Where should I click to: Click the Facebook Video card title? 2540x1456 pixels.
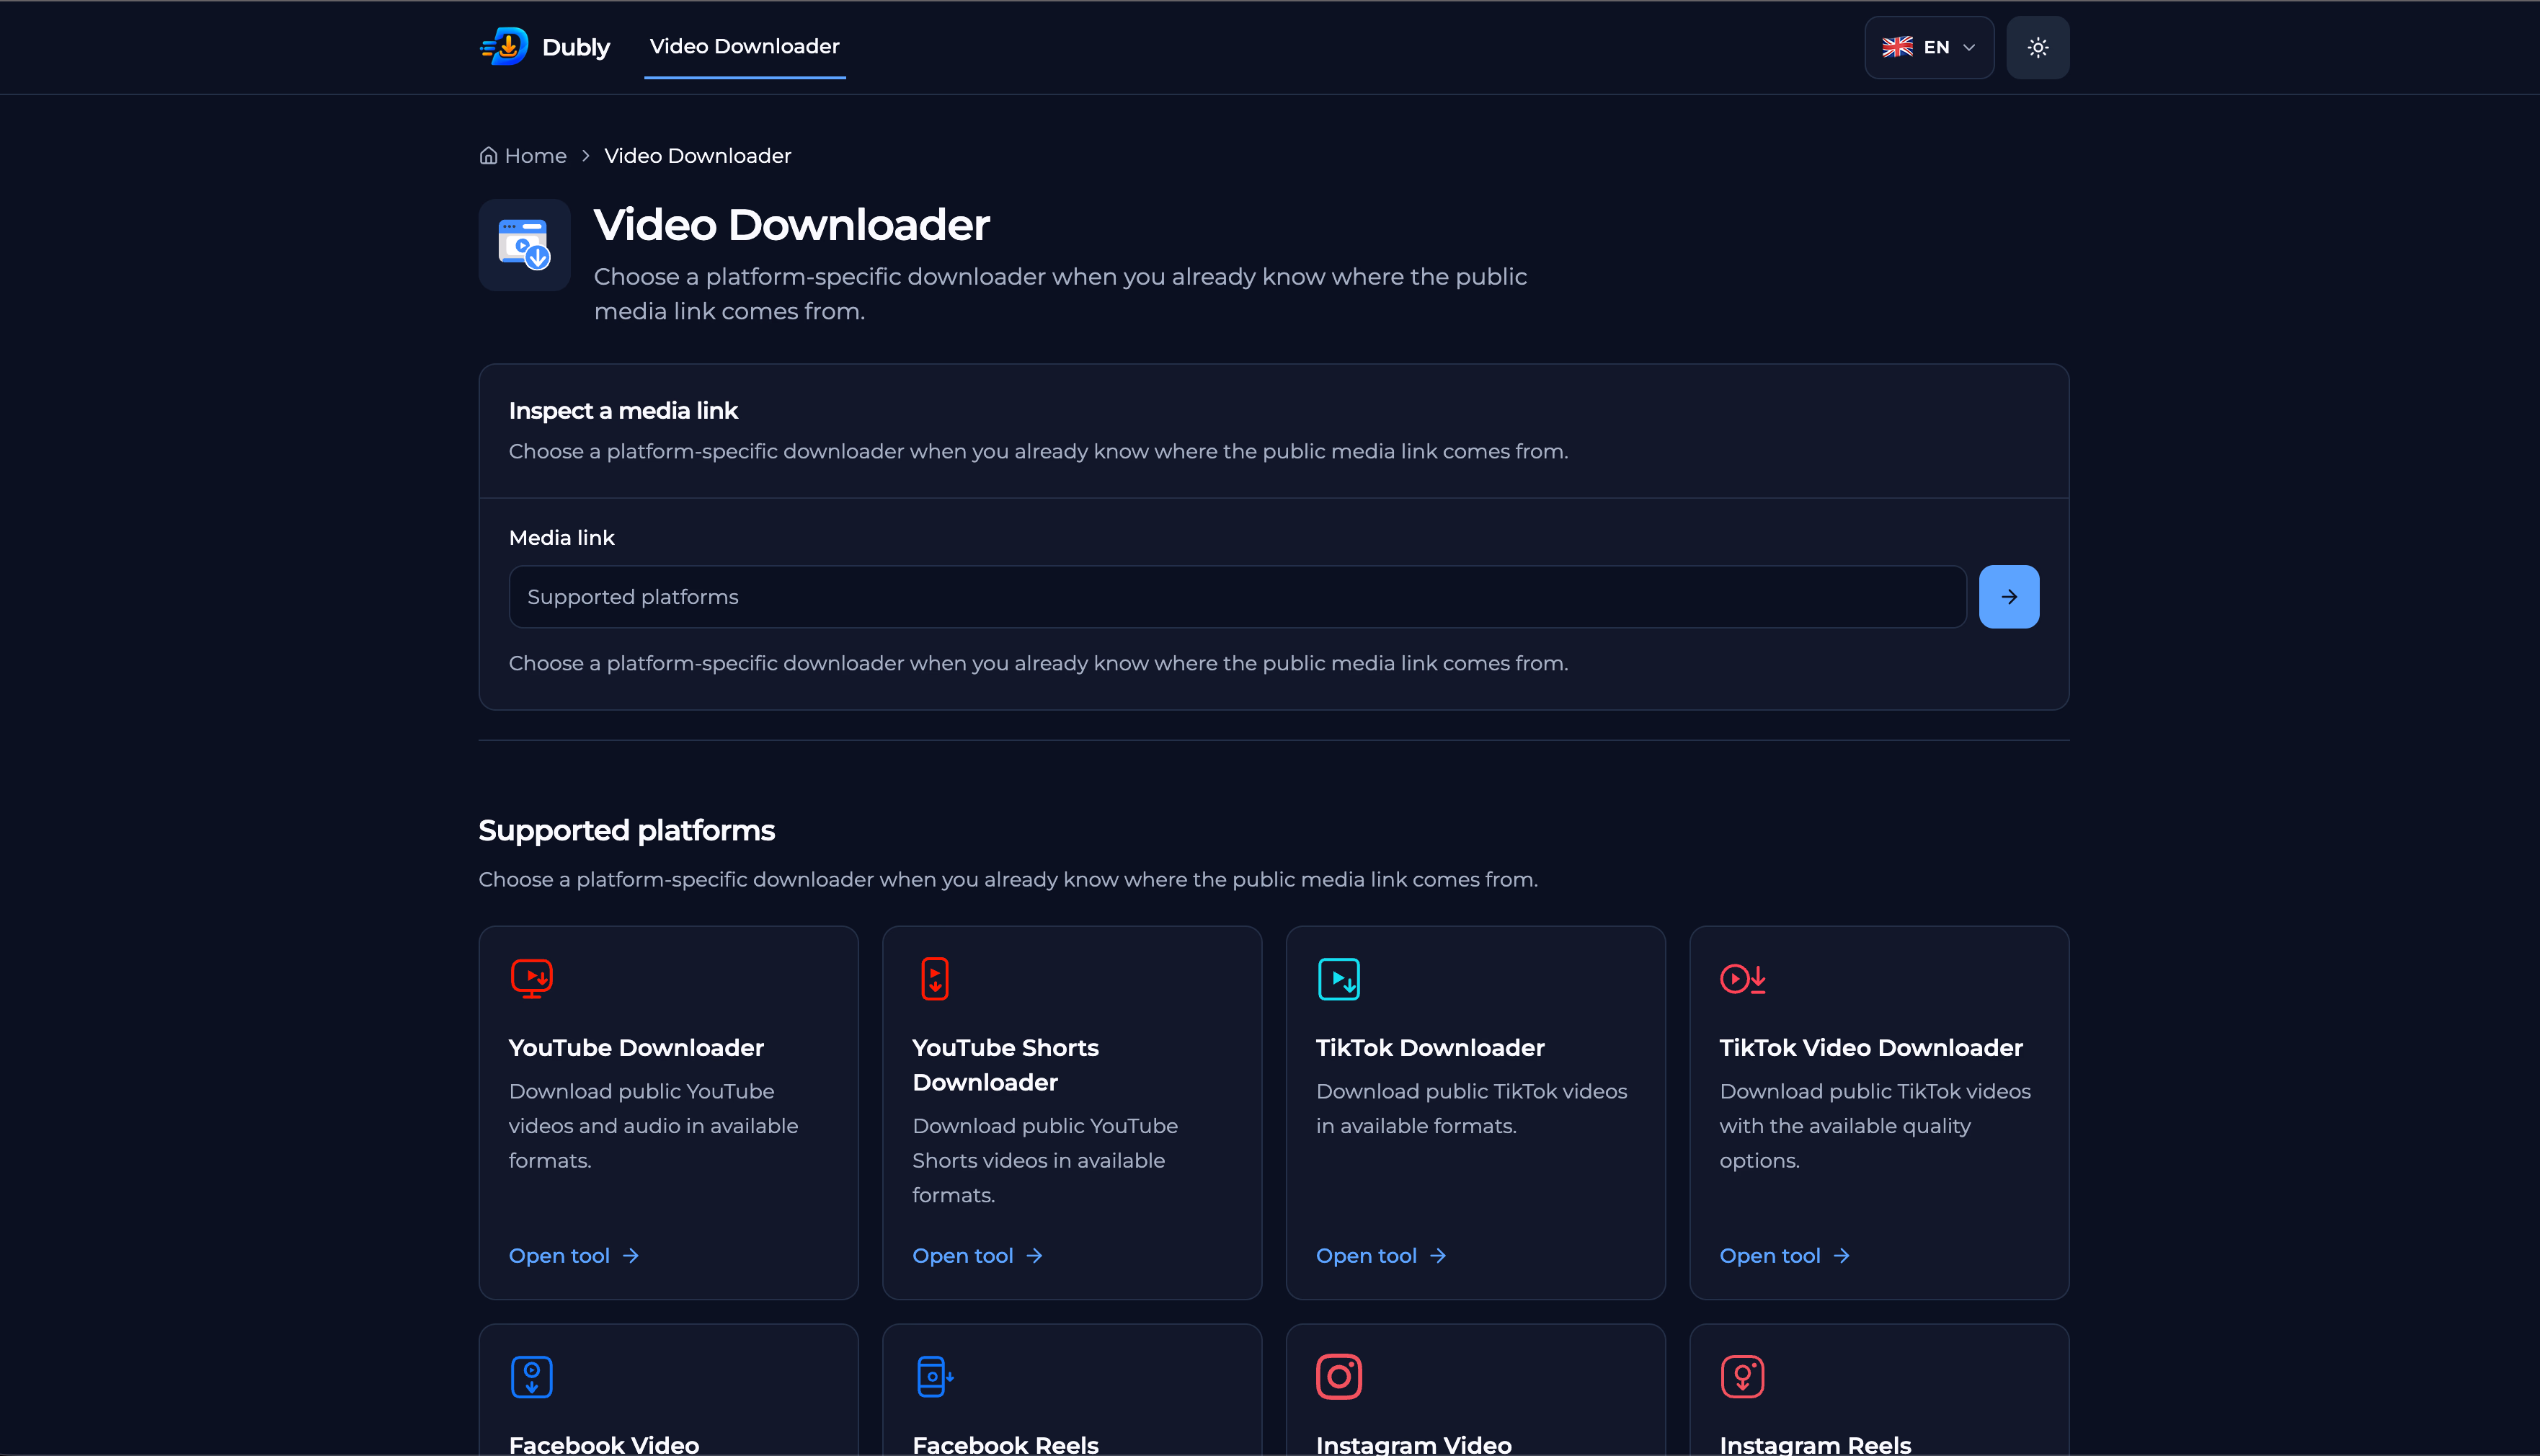tap(604, 1445)
